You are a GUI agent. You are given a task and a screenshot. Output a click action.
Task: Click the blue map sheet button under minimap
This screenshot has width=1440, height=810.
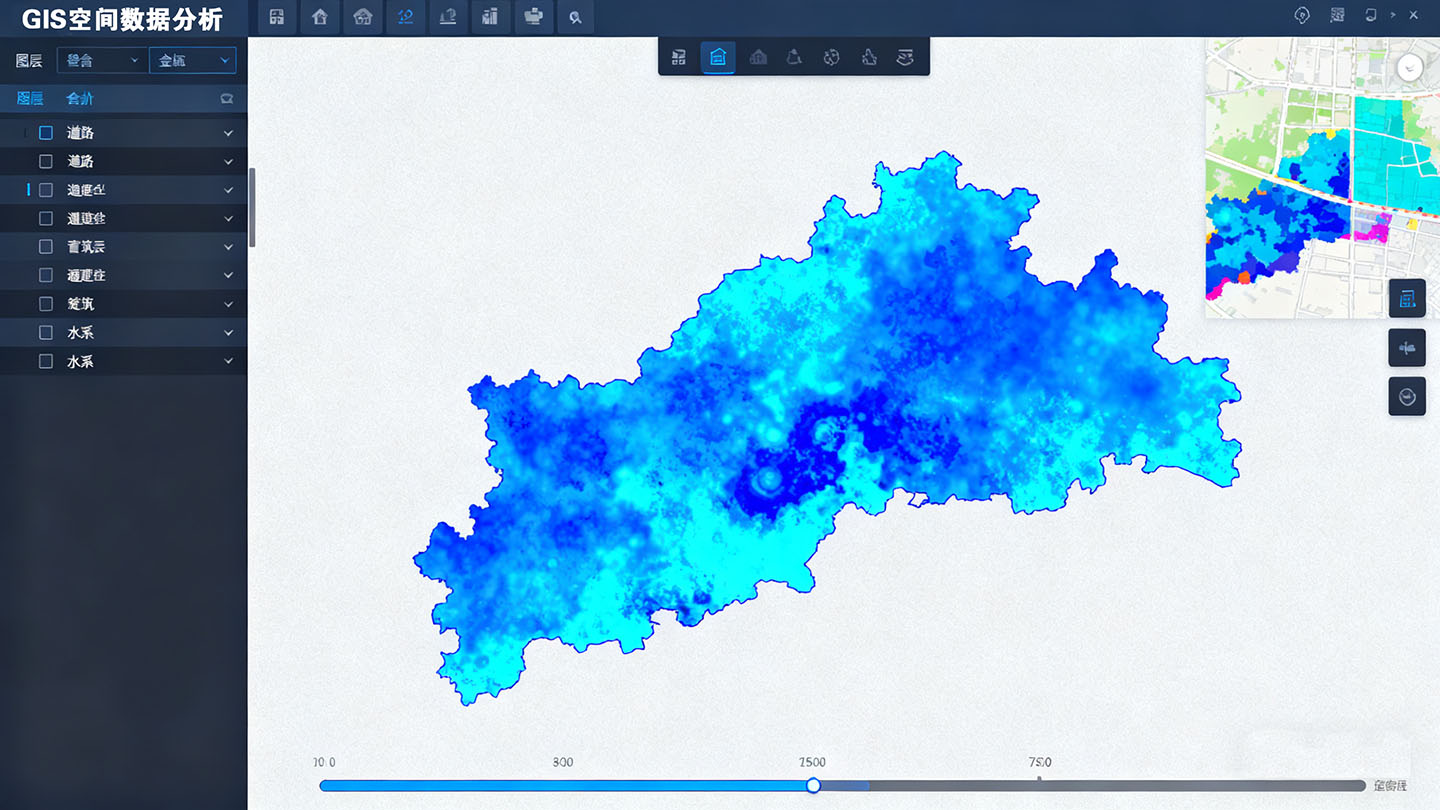pyautogui.click(x=1407, y=298)
